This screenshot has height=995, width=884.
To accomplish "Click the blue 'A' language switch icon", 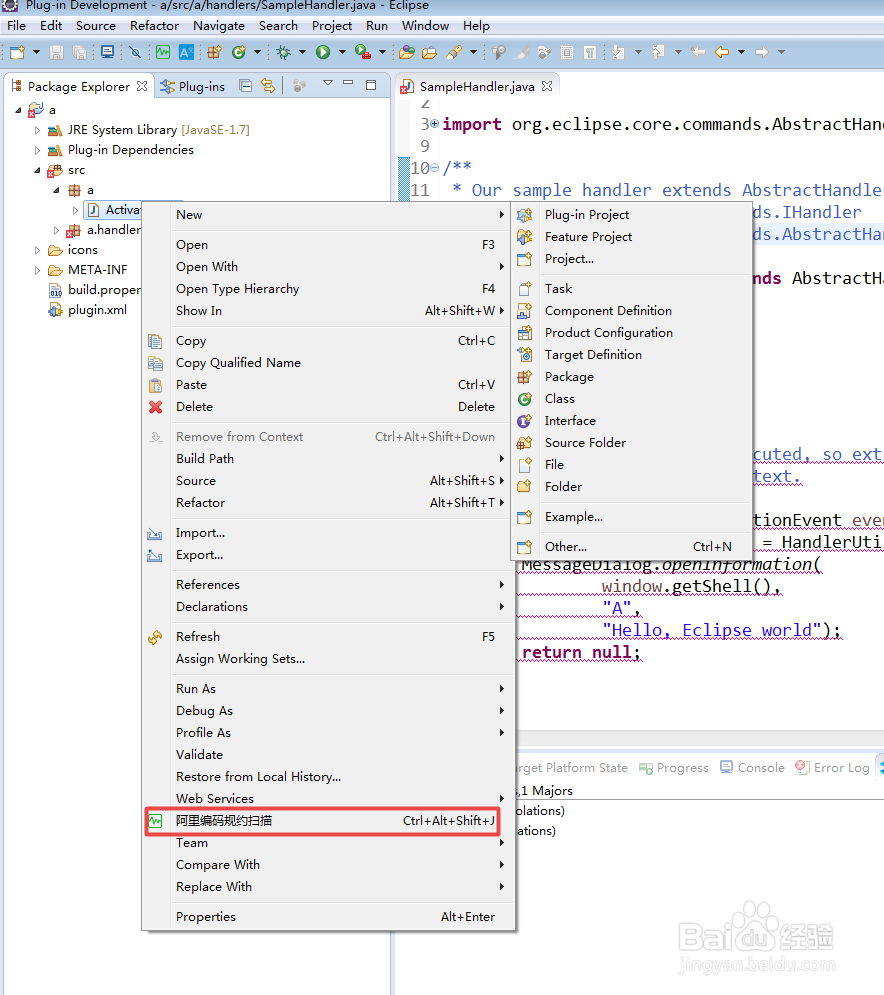I will click(x=186, y=52).
